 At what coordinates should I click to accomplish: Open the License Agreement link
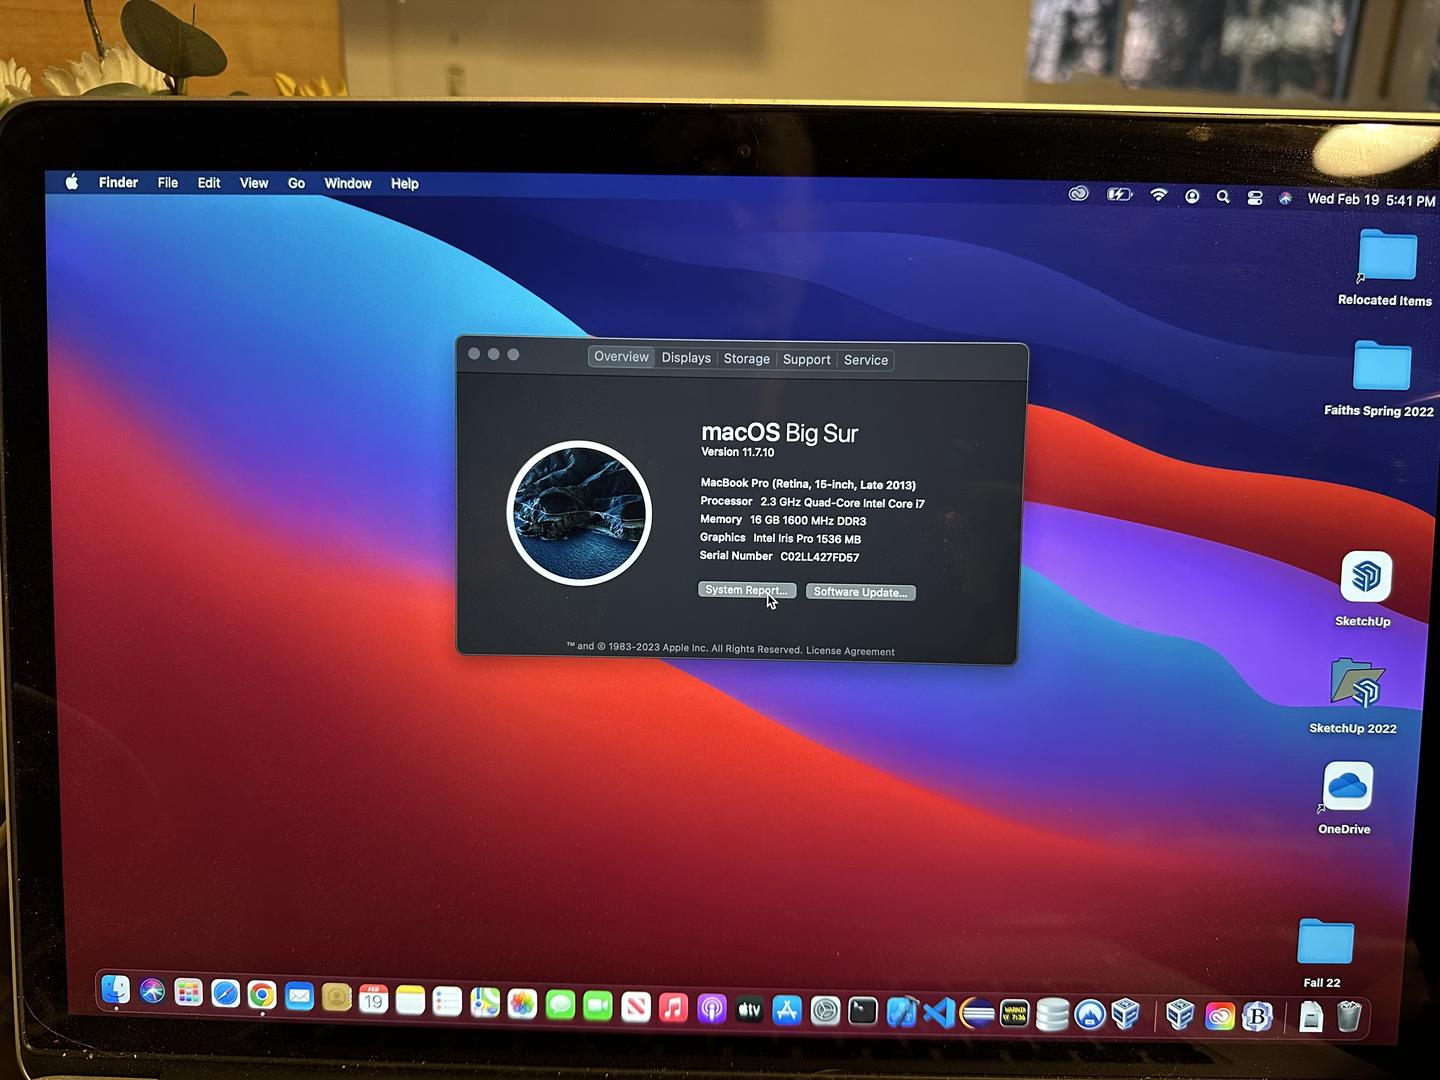[x=850, y=651]
